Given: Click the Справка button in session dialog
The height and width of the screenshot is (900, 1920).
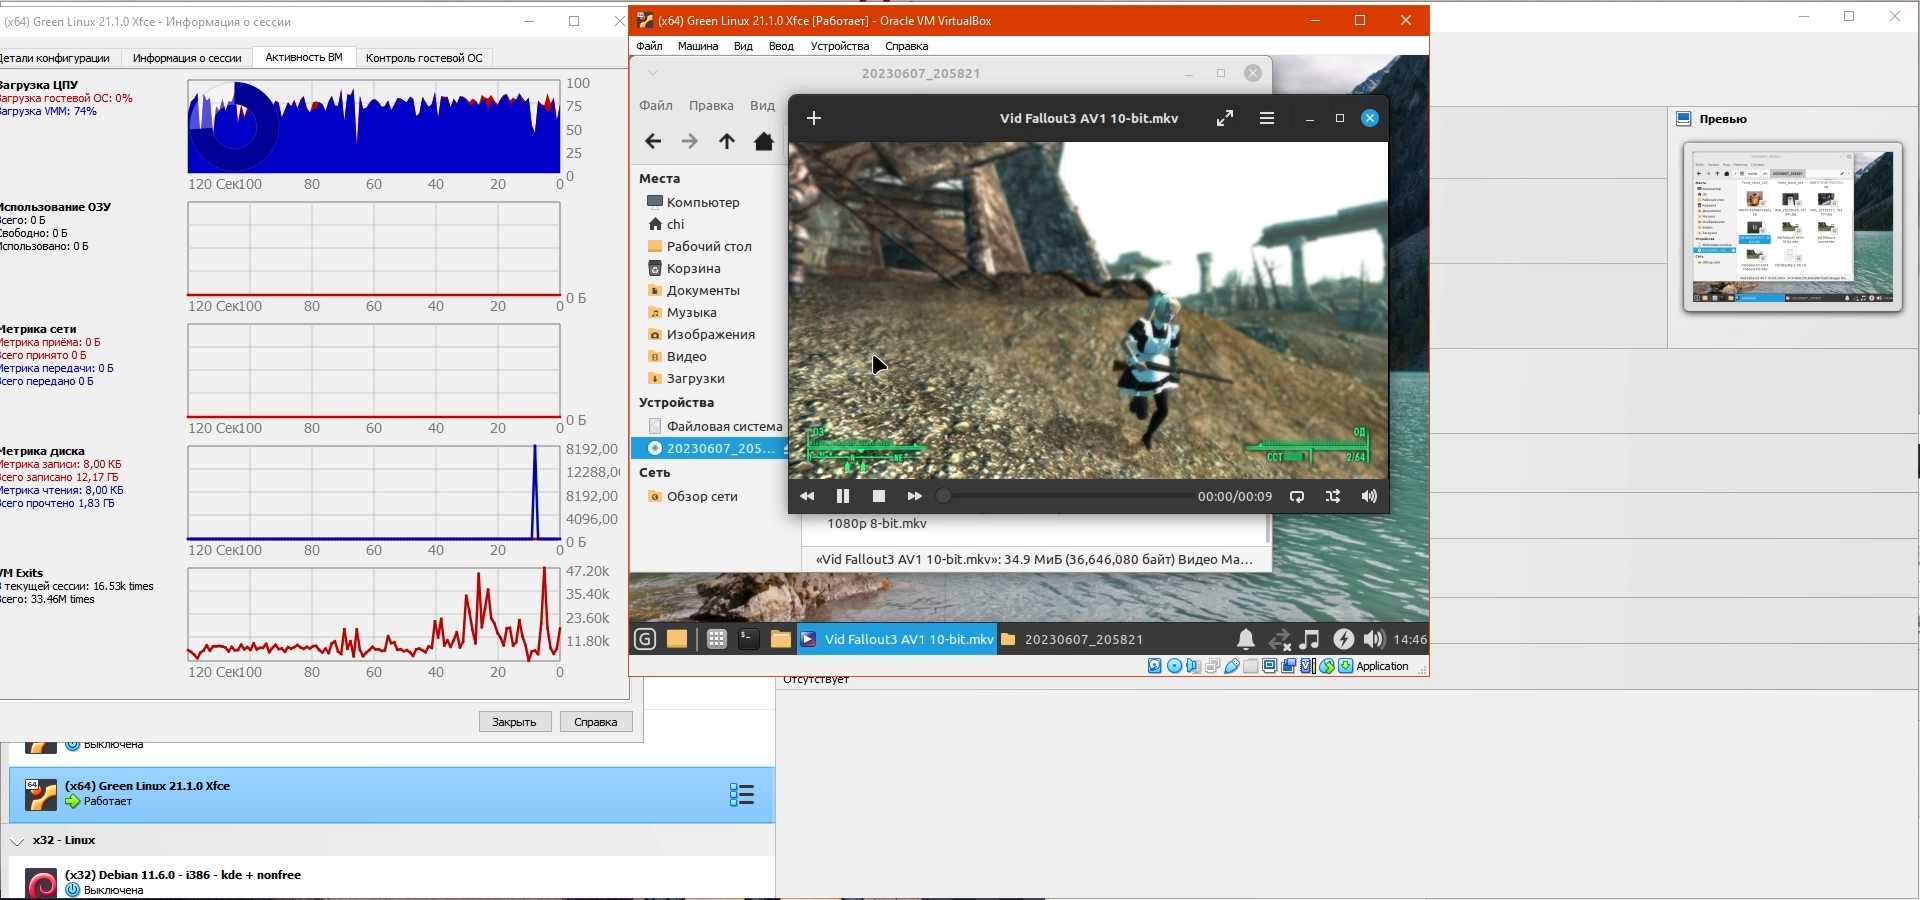Looking at the screenshot, I should click(596, 722).
